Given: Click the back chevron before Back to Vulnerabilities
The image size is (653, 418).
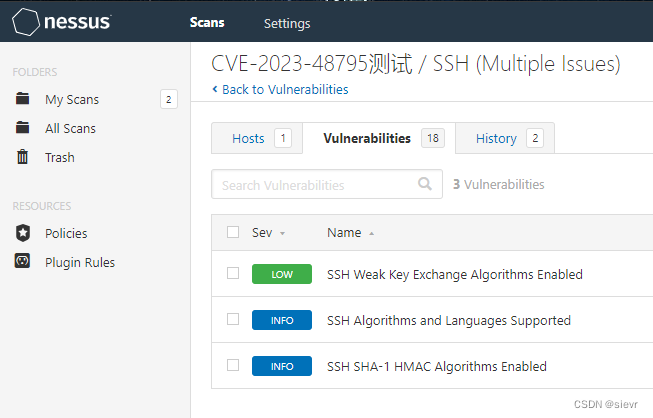Looking at the screenshot, I should coord(215,89).
